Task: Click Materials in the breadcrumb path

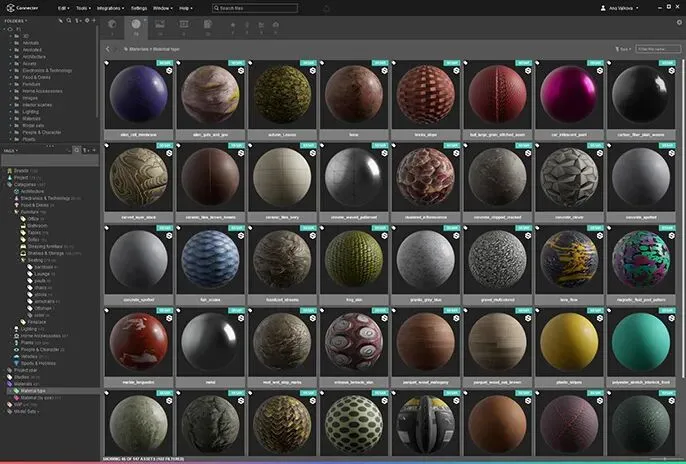Action: tap(139, 48)
